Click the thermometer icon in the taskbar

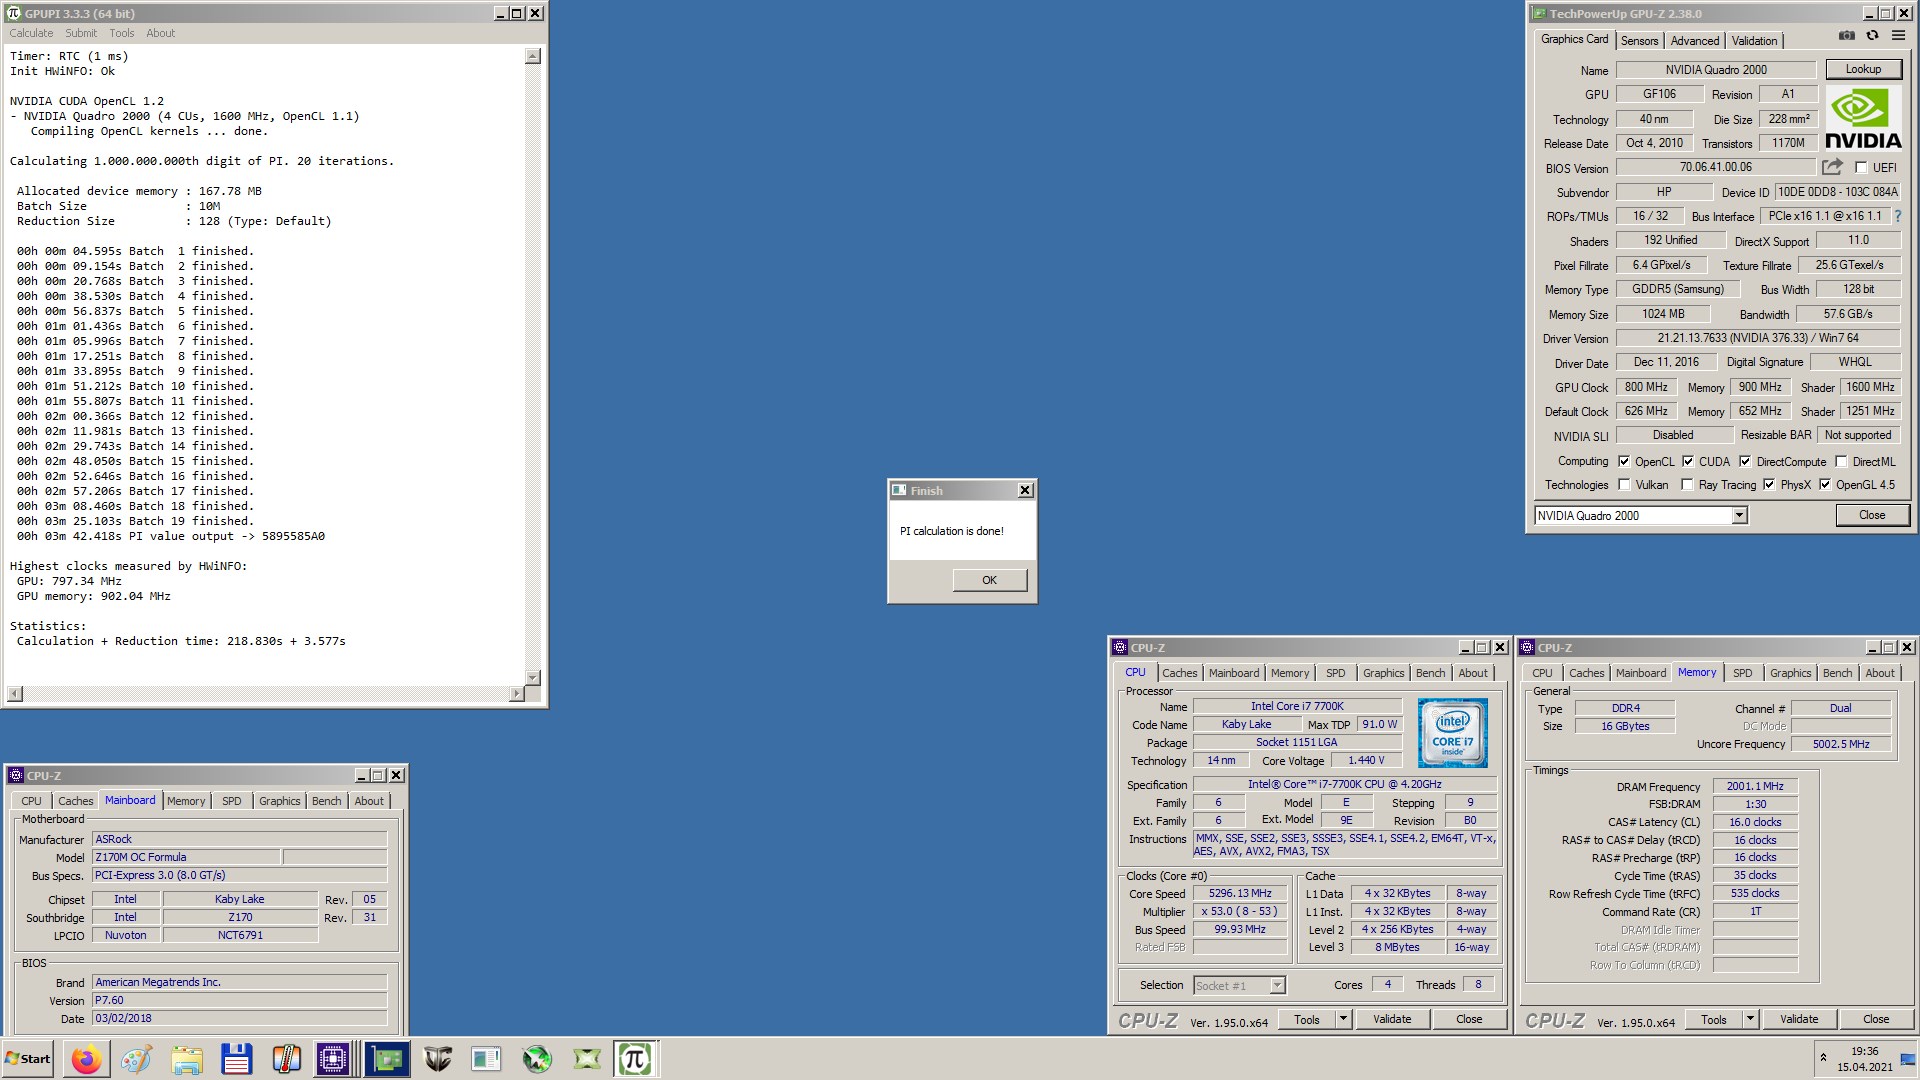tap(287, 1059)
